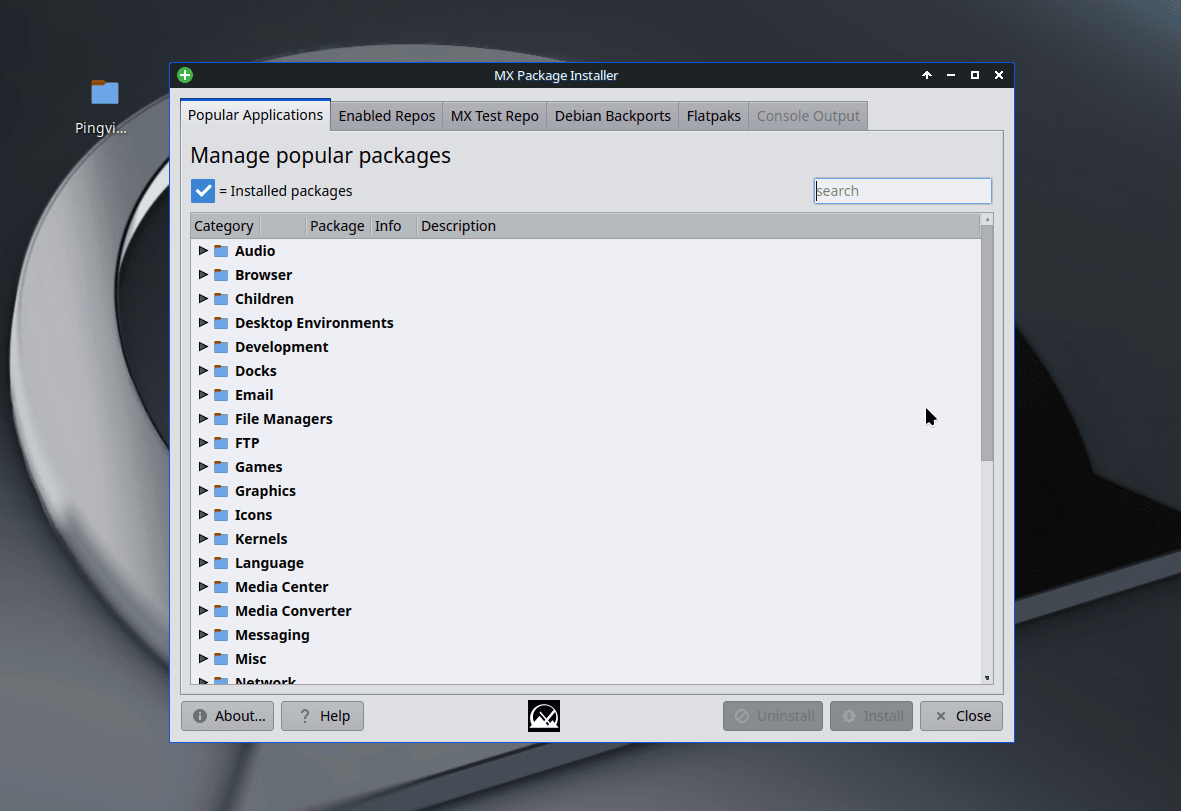Click the Browser folder icon

click(x=221, y=275)
